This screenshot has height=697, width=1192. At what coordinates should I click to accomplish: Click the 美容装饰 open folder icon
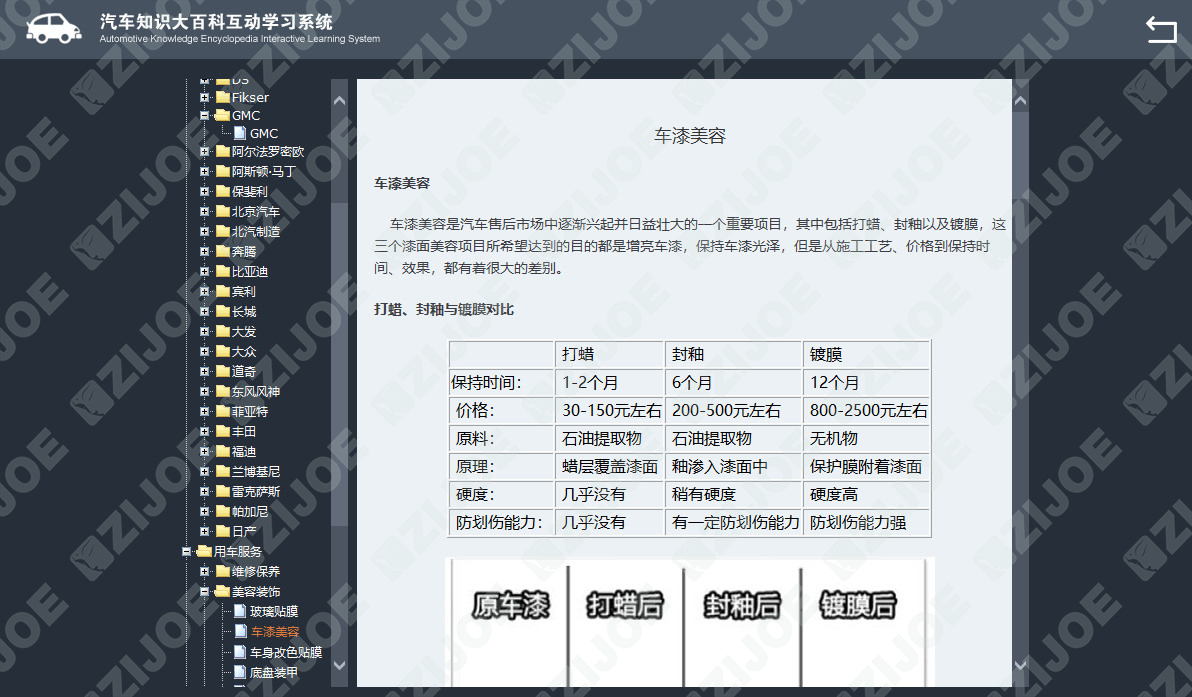tap(223, 591)
